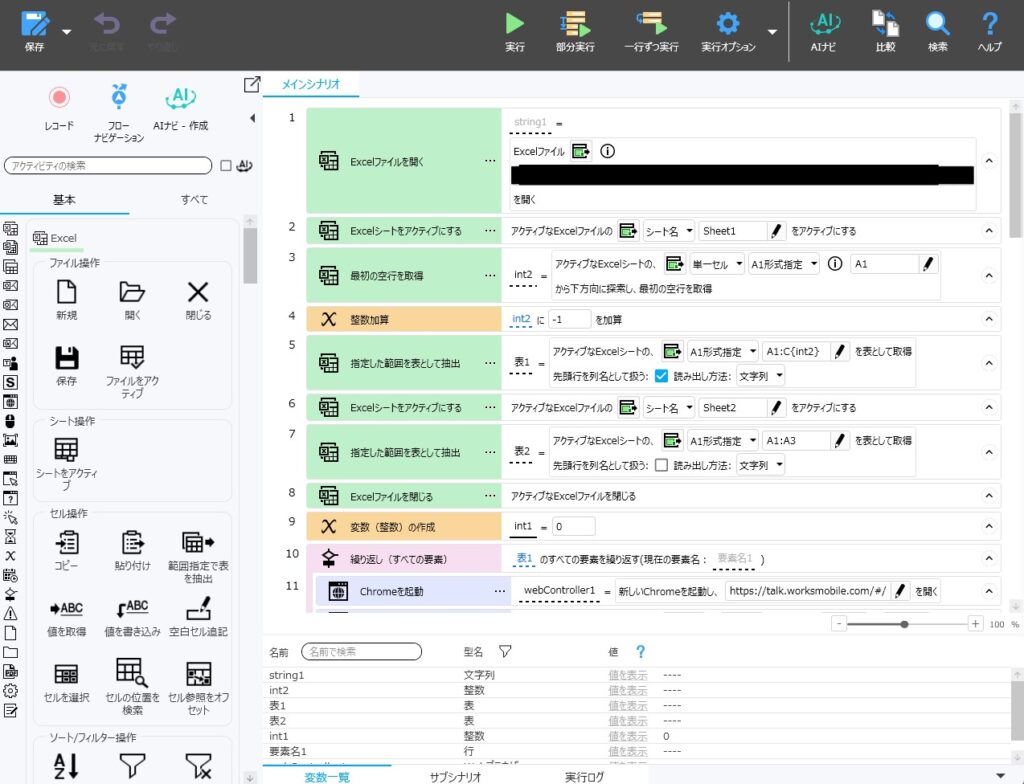Show value of 表1 via 値を表示
The height and width of the screenshot is (784, 1024).
coord(628,706)
